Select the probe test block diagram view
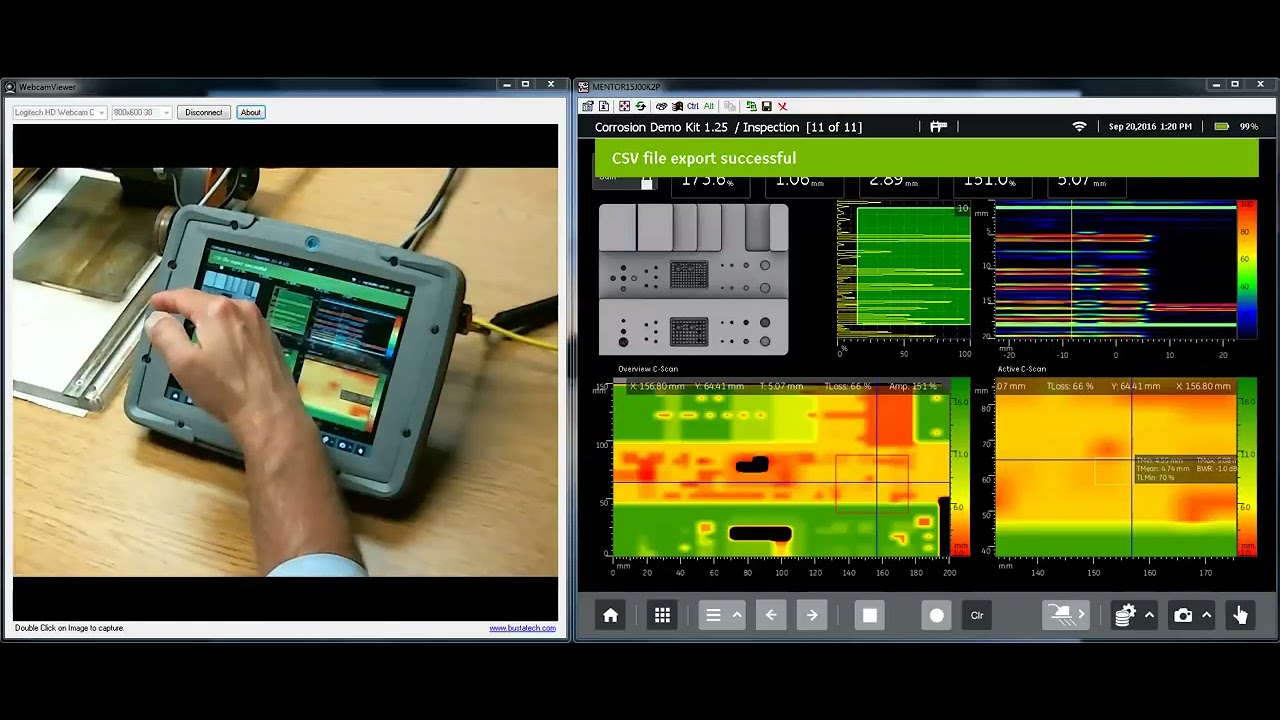 (693, 279)
